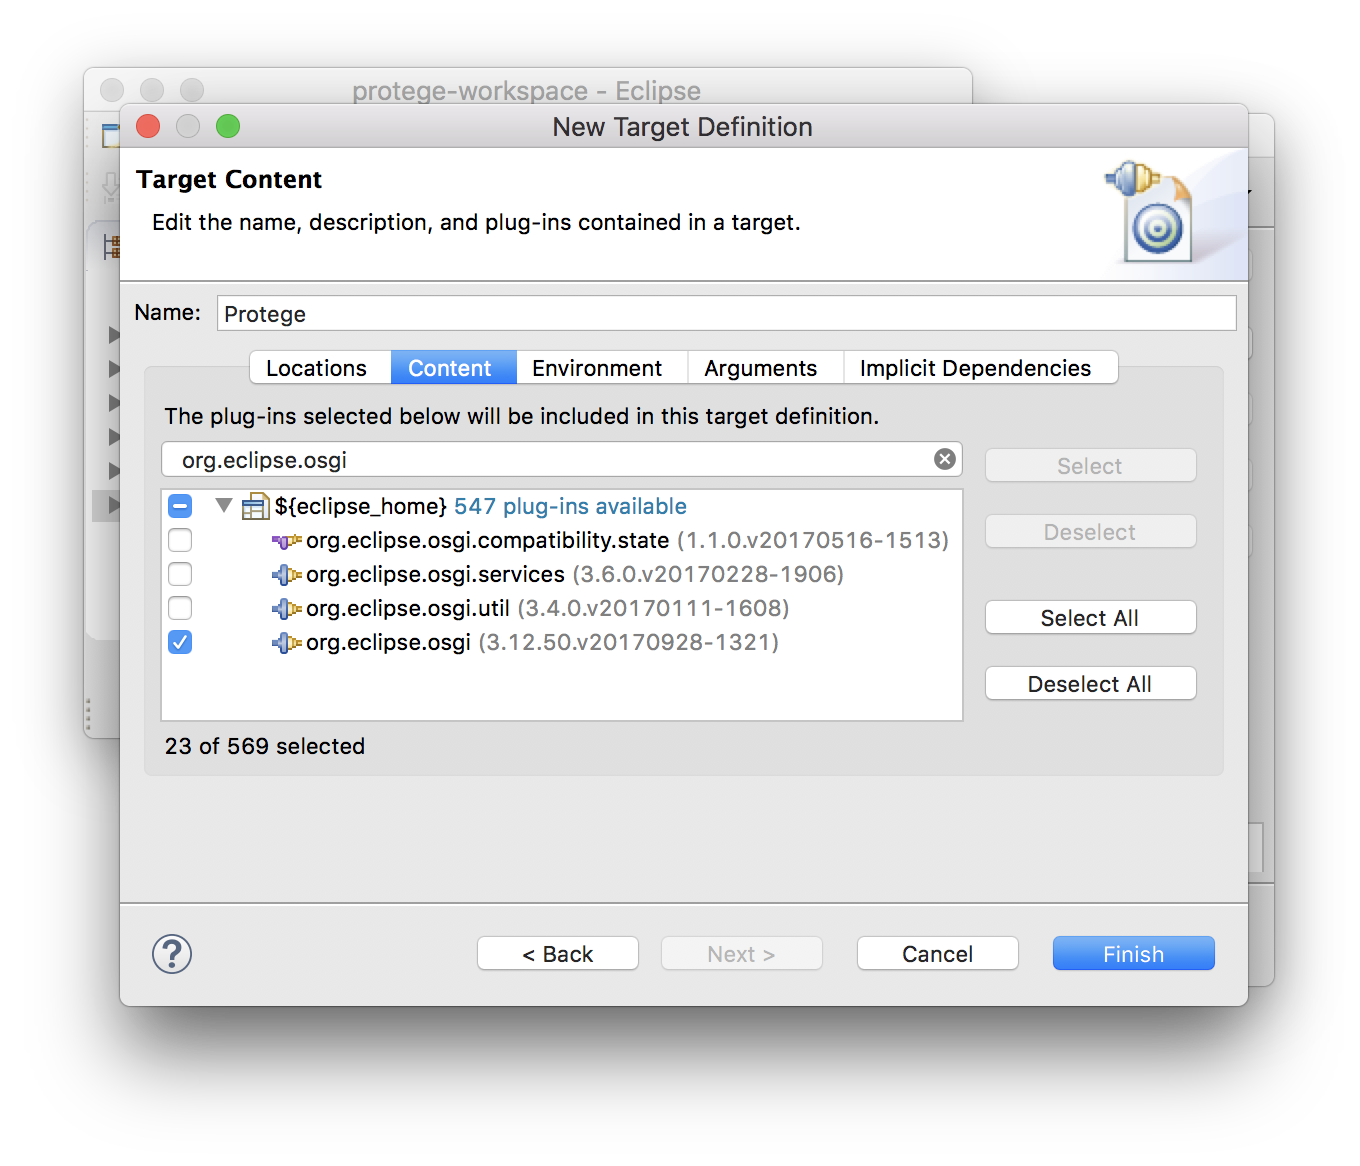The width and height of the screenshot is (1360, 1166).
Task: Click the Cancel button
Action: (938, 954)
